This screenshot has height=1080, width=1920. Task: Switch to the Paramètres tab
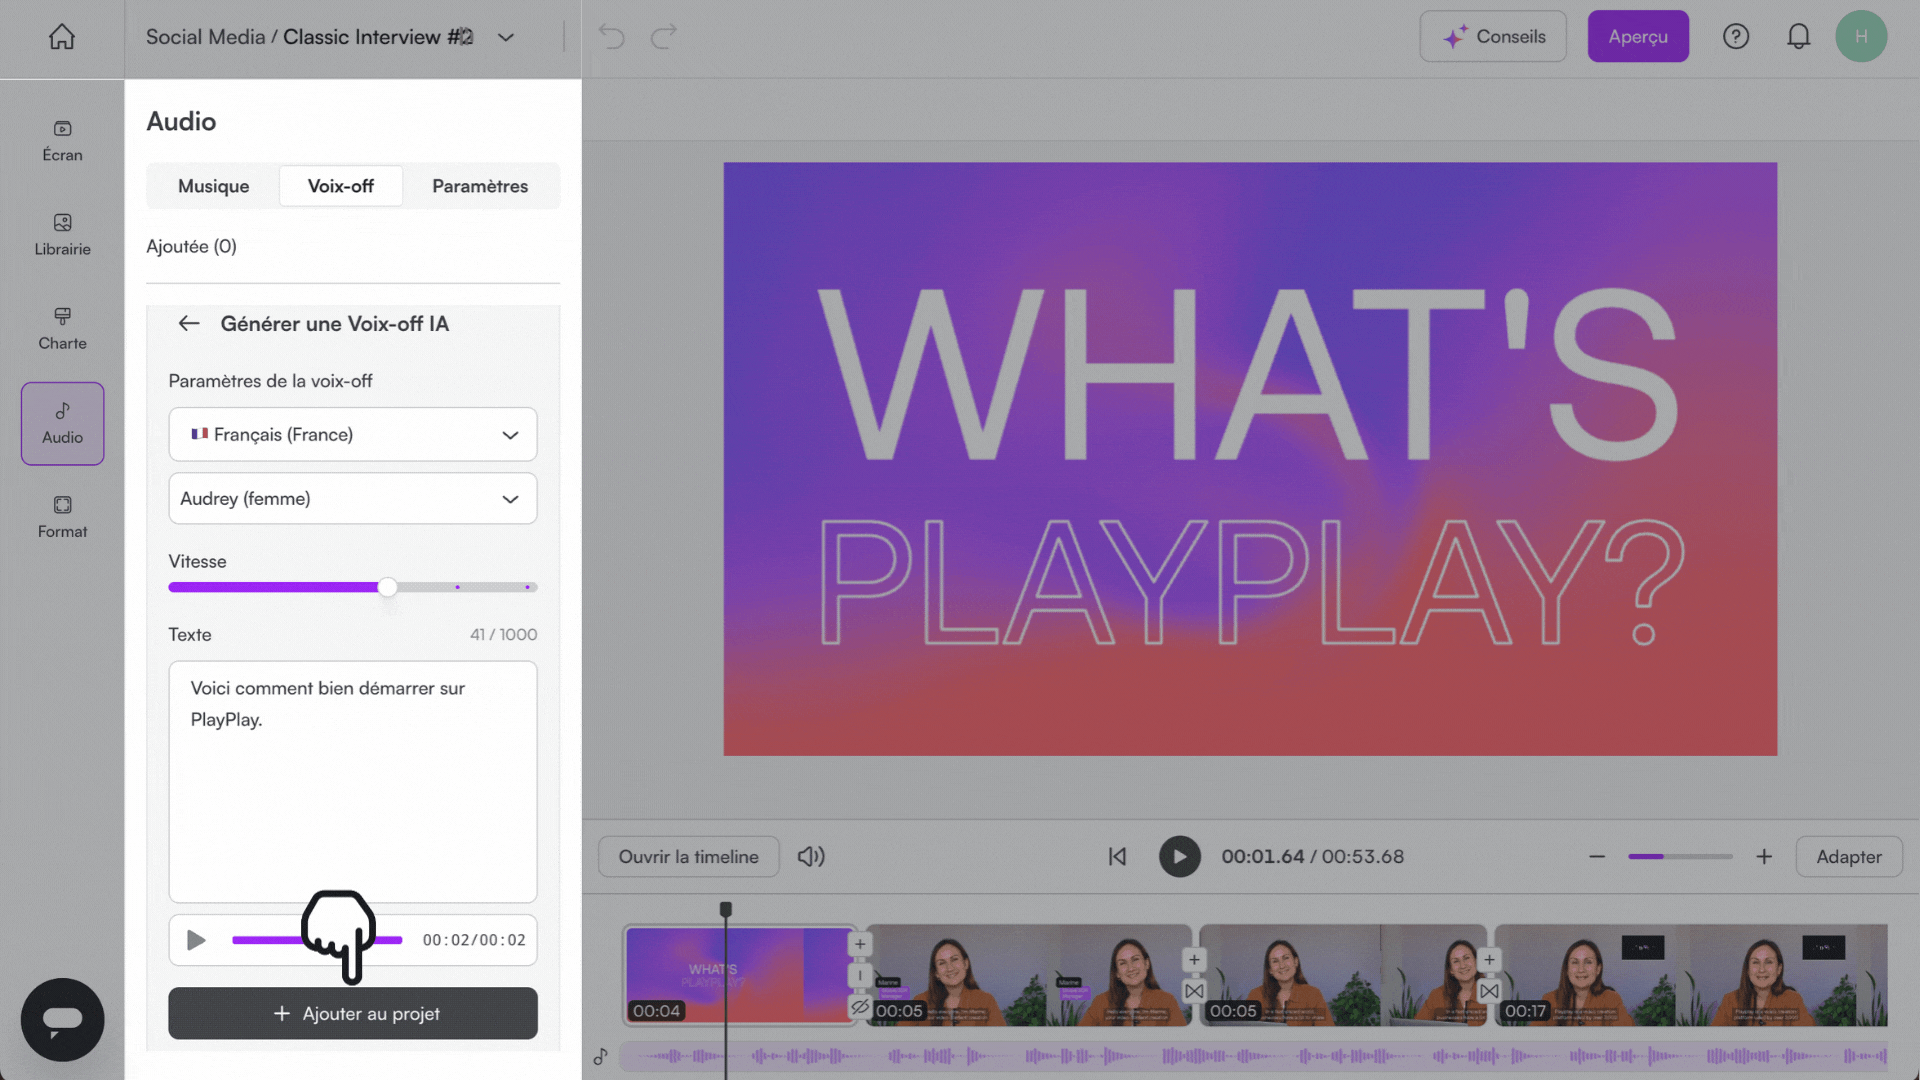point(480,186)
